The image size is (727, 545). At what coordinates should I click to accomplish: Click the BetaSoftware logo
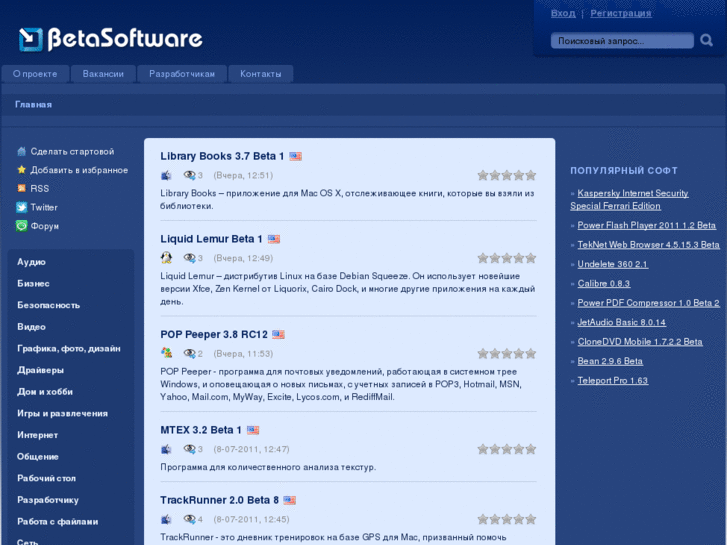[x=111, y=39]
